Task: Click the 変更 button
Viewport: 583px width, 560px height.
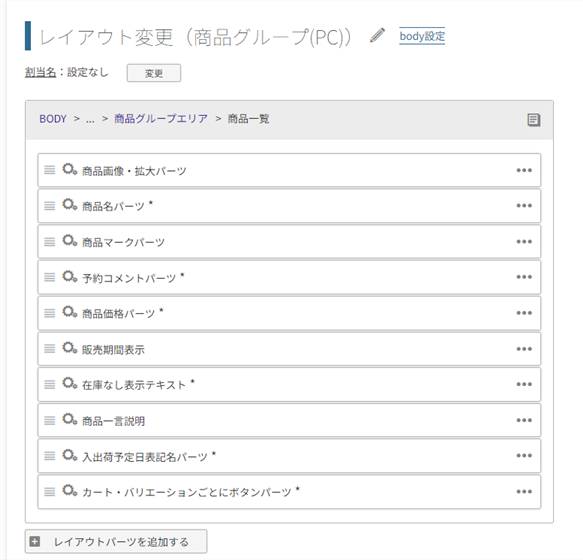Action: click(154, 73)
